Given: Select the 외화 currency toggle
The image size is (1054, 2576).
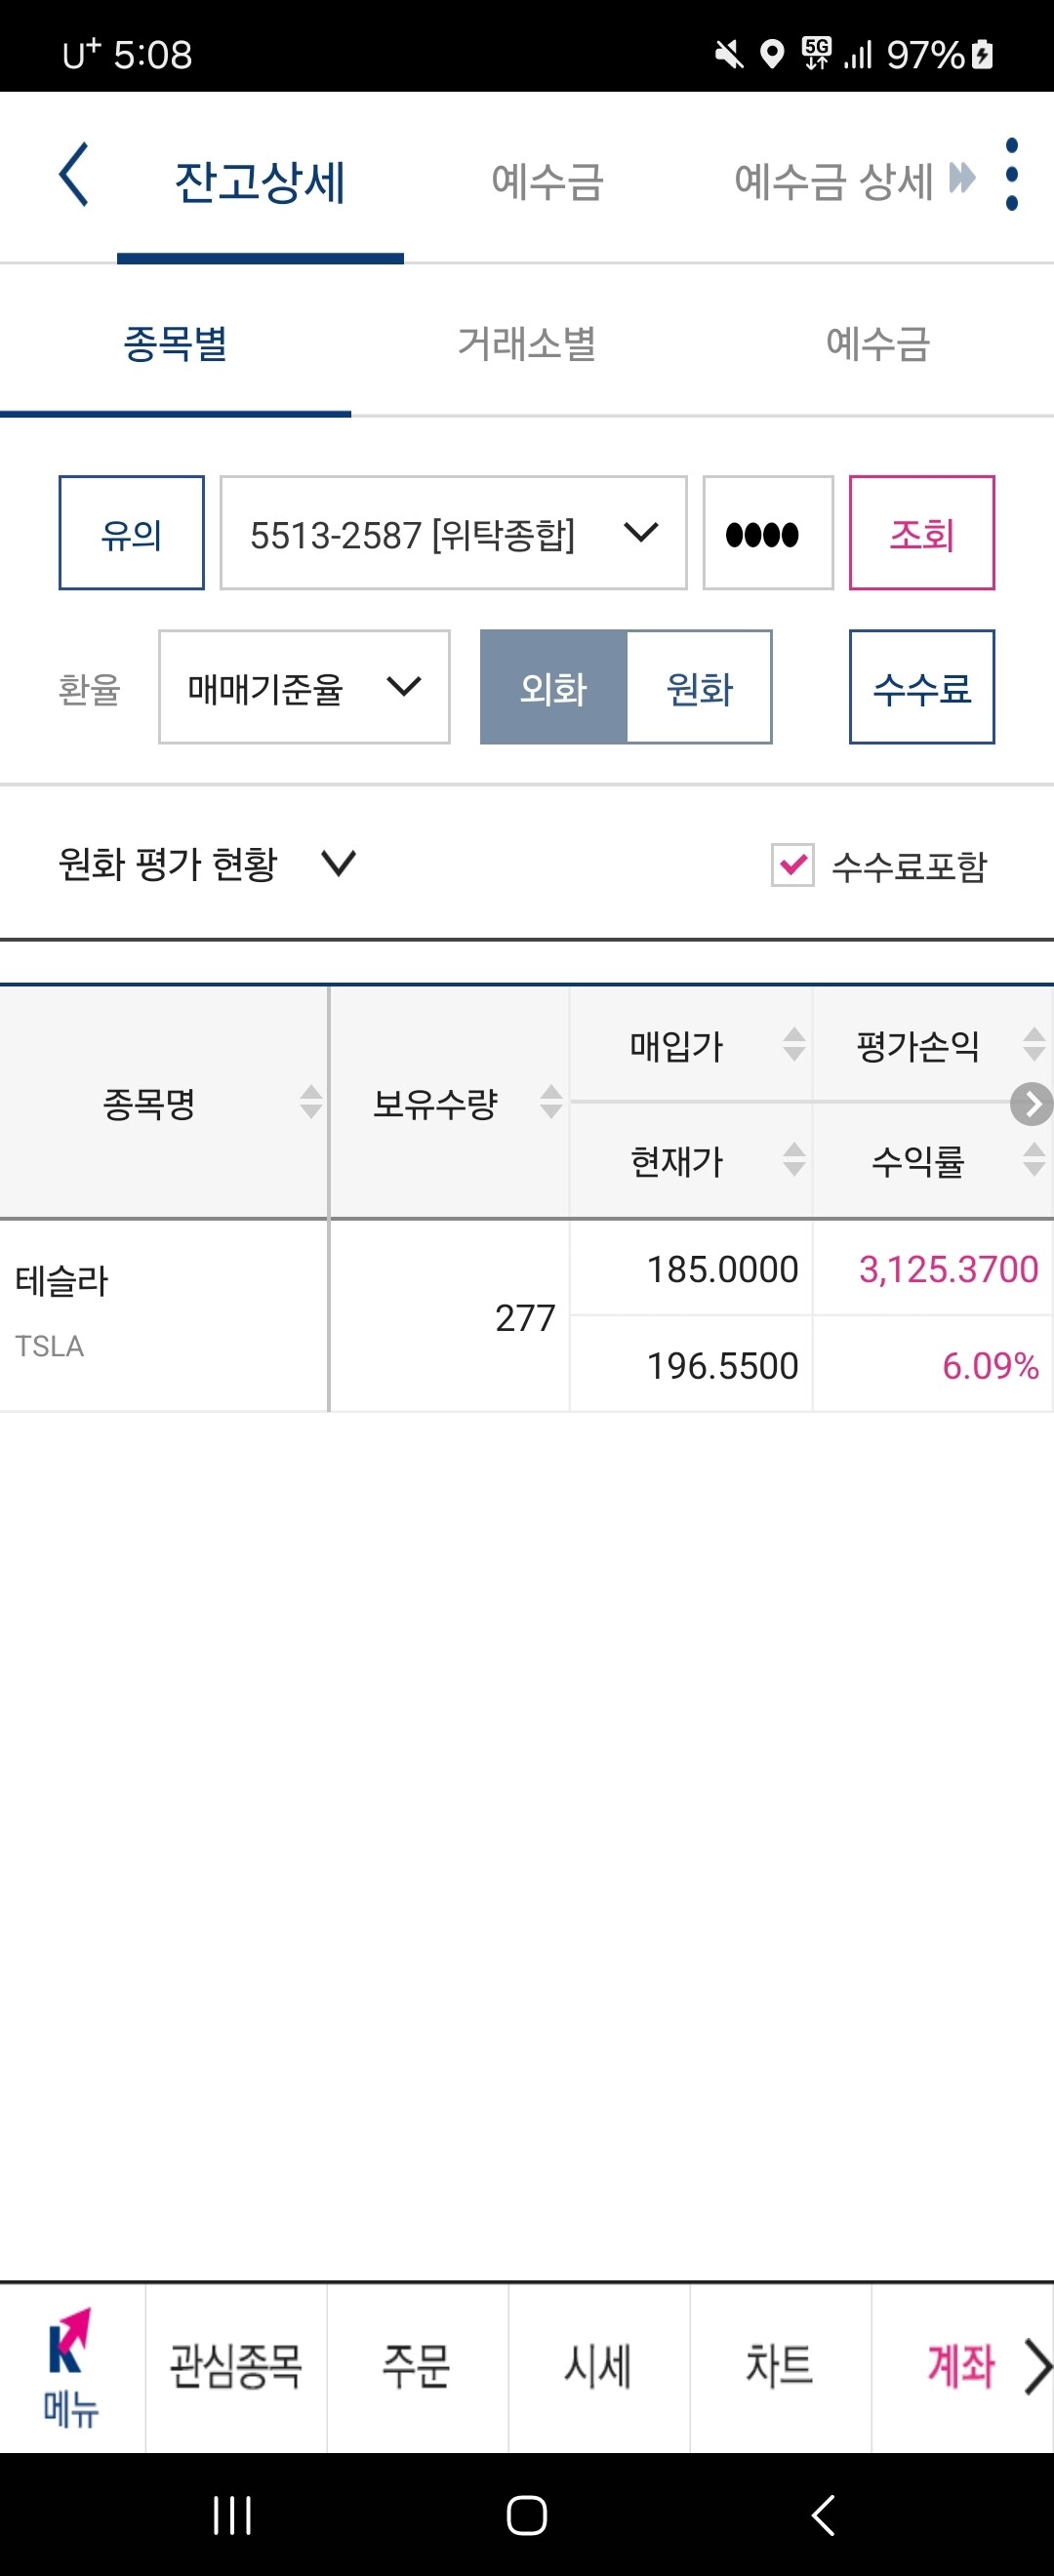Looking at the screenshot, I should (553, 688).
